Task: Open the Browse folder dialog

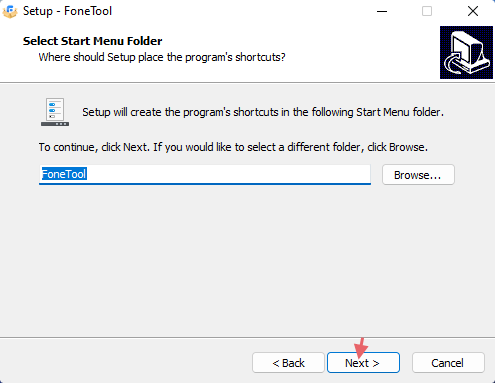Action: click(x=418, y=175)
